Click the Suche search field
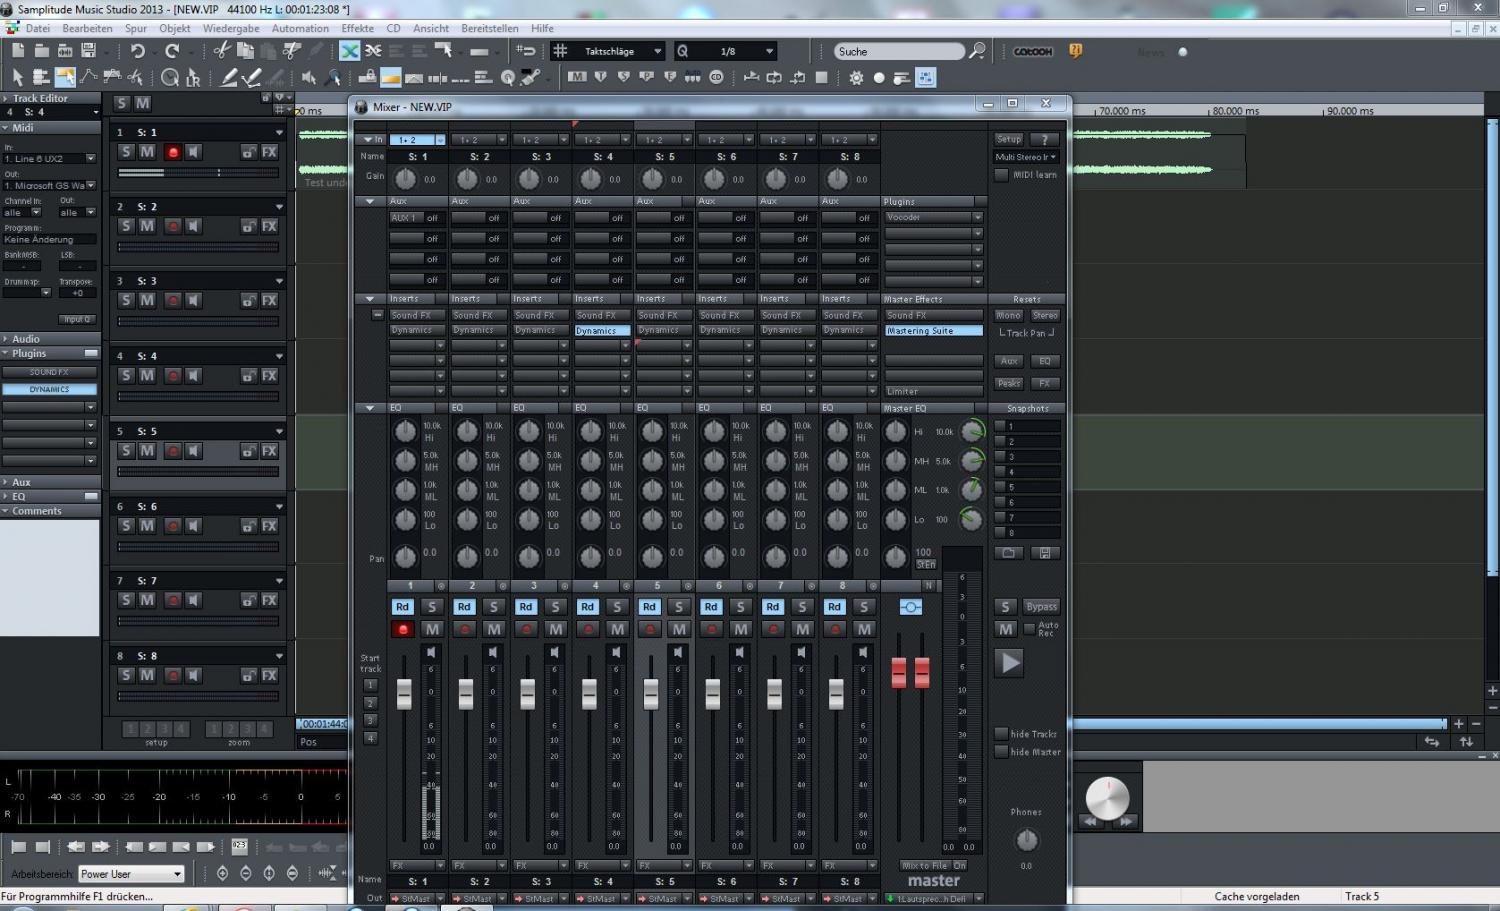 click(898, 51)
